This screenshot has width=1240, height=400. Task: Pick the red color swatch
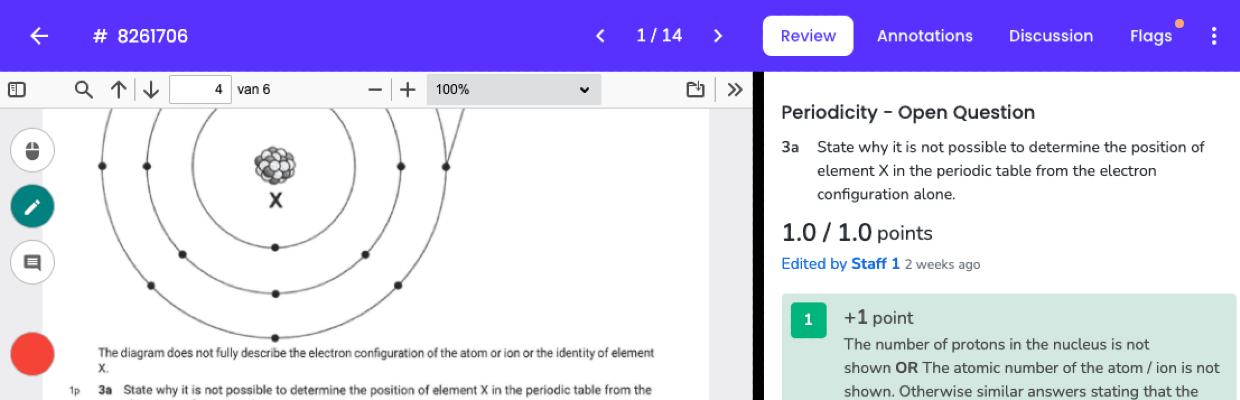32,354
